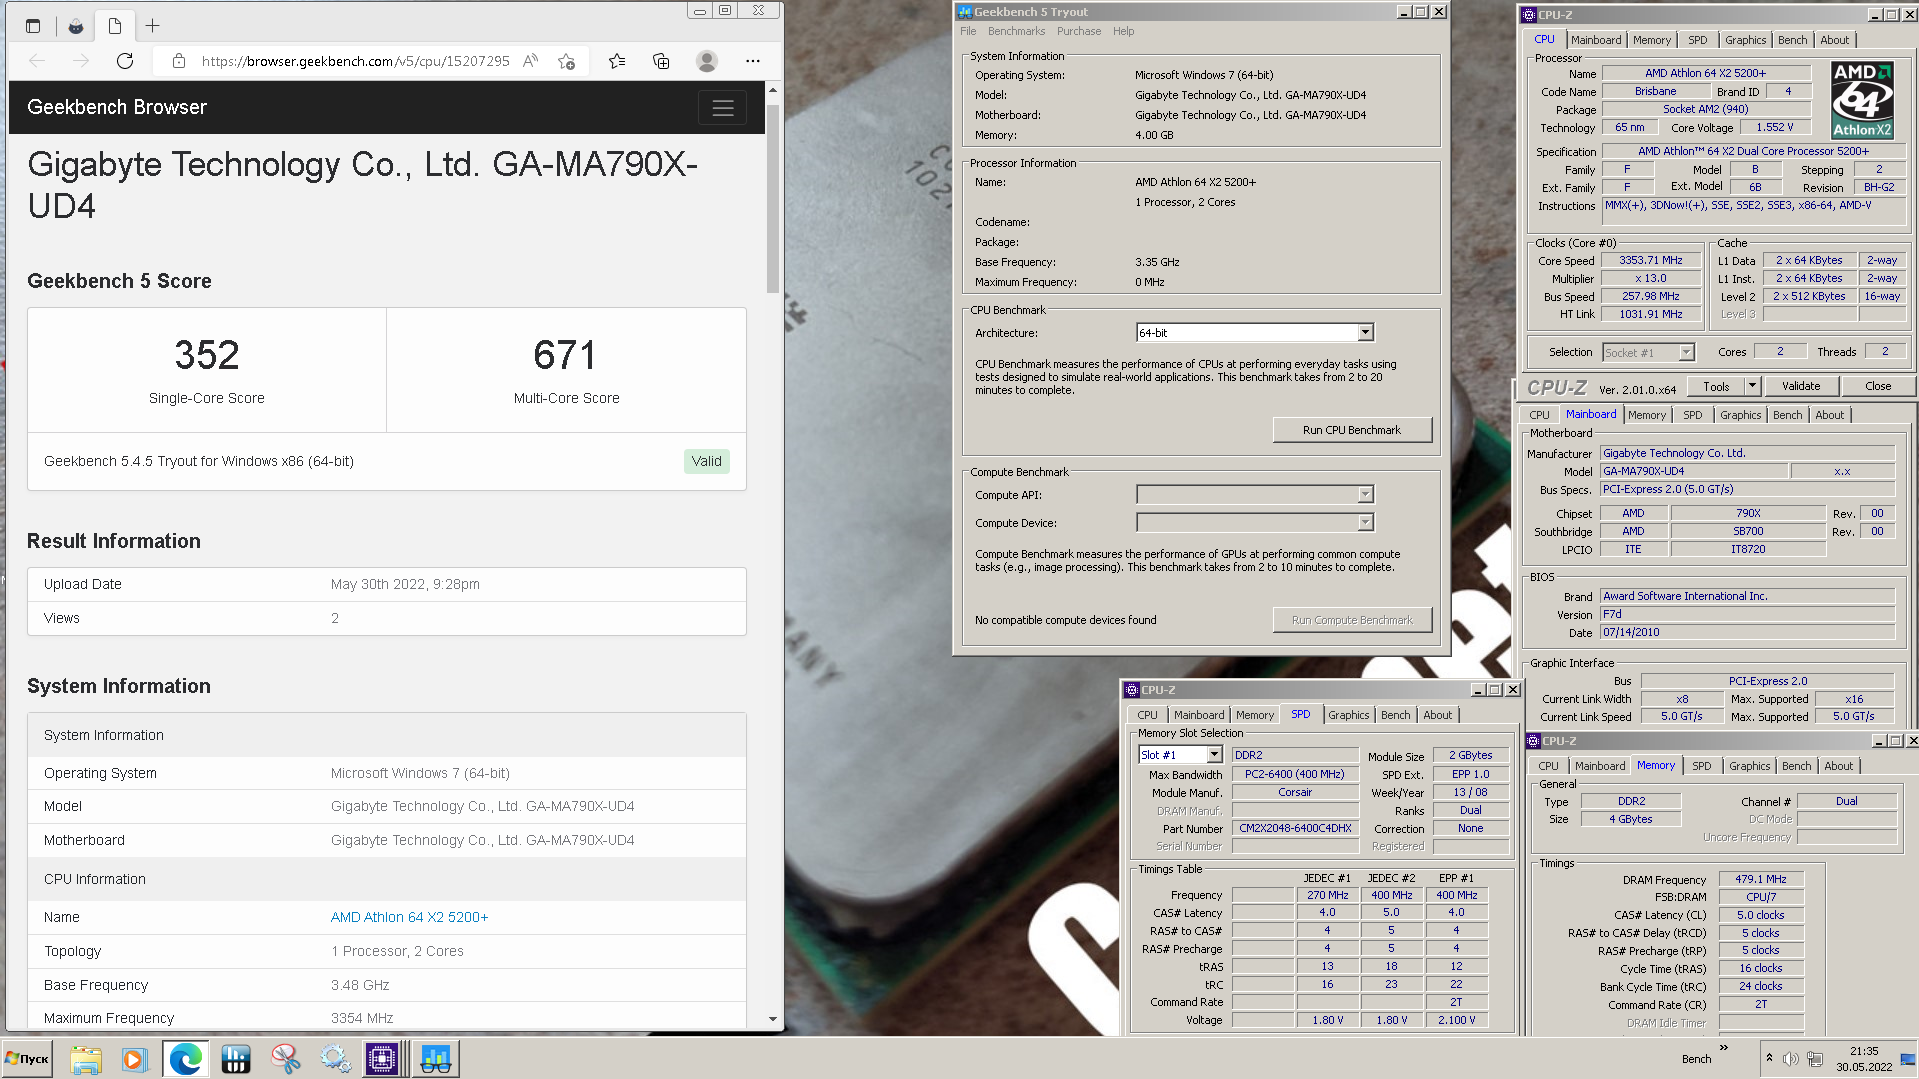This screenshot has height=1079, width=1919.
Task: Click DRAM Frequency value 479.1 MHz
Action: pos(1760,879)
